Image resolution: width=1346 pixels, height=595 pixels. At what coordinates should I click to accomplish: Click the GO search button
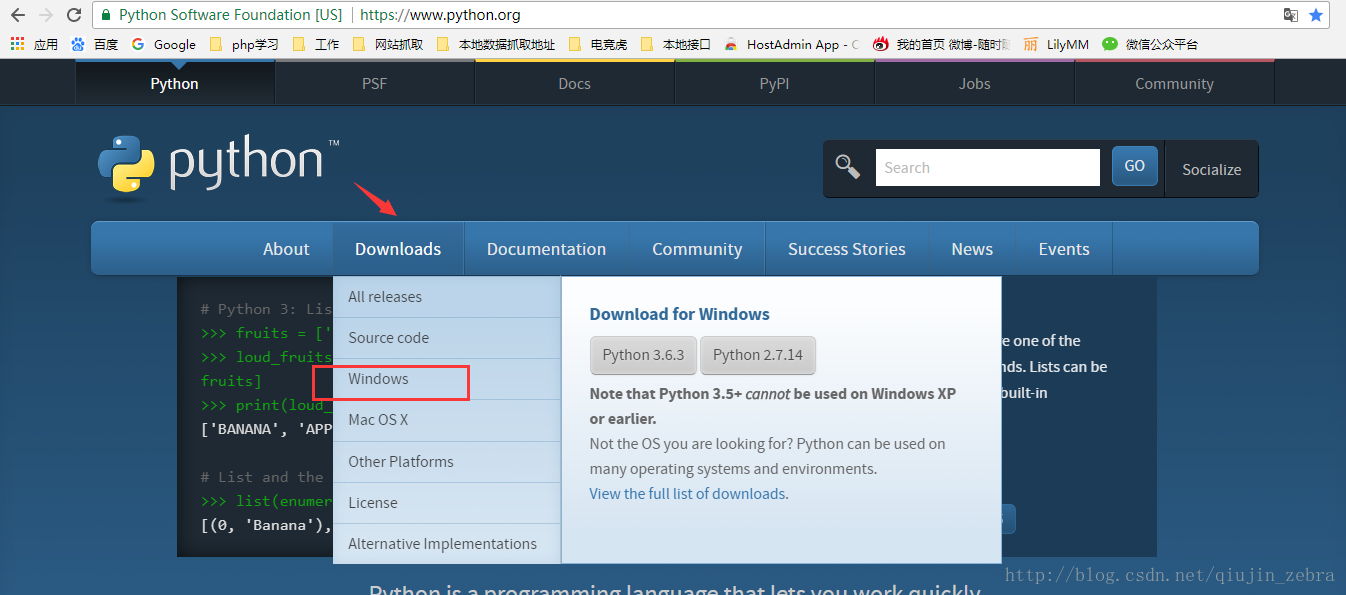1134,166
